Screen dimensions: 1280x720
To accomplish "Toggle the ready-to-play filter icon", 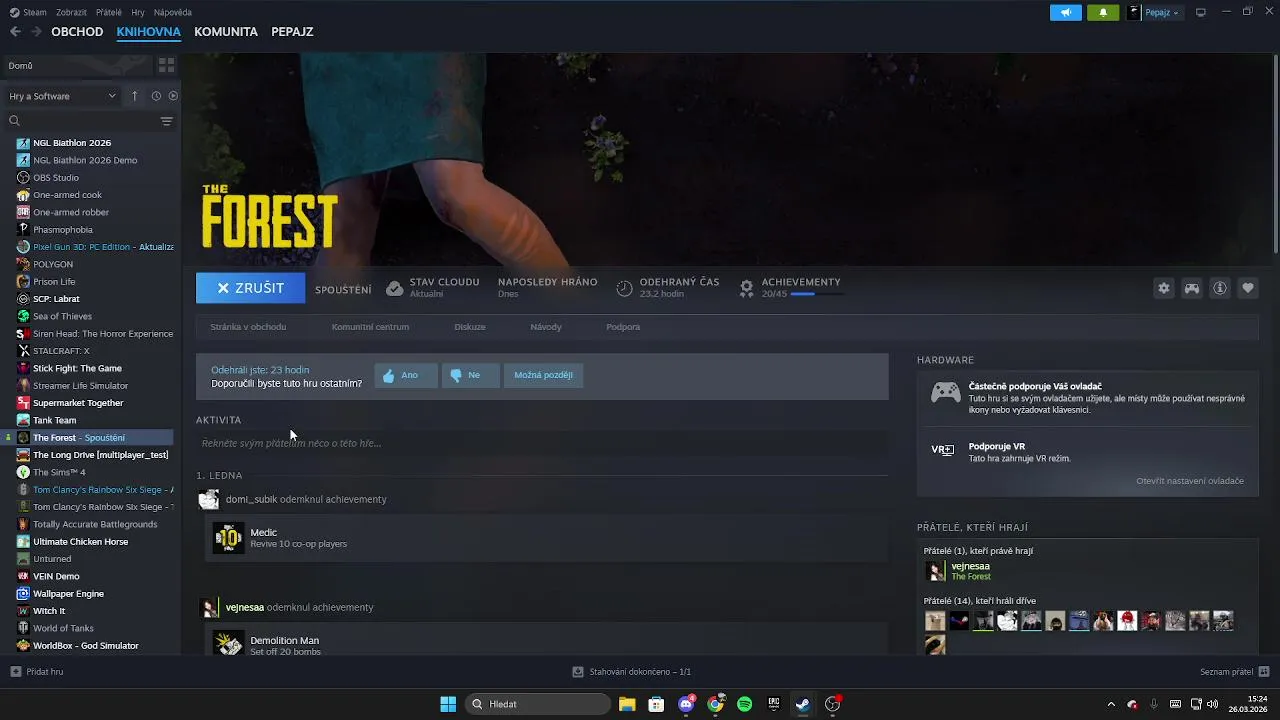I will 173,96.
